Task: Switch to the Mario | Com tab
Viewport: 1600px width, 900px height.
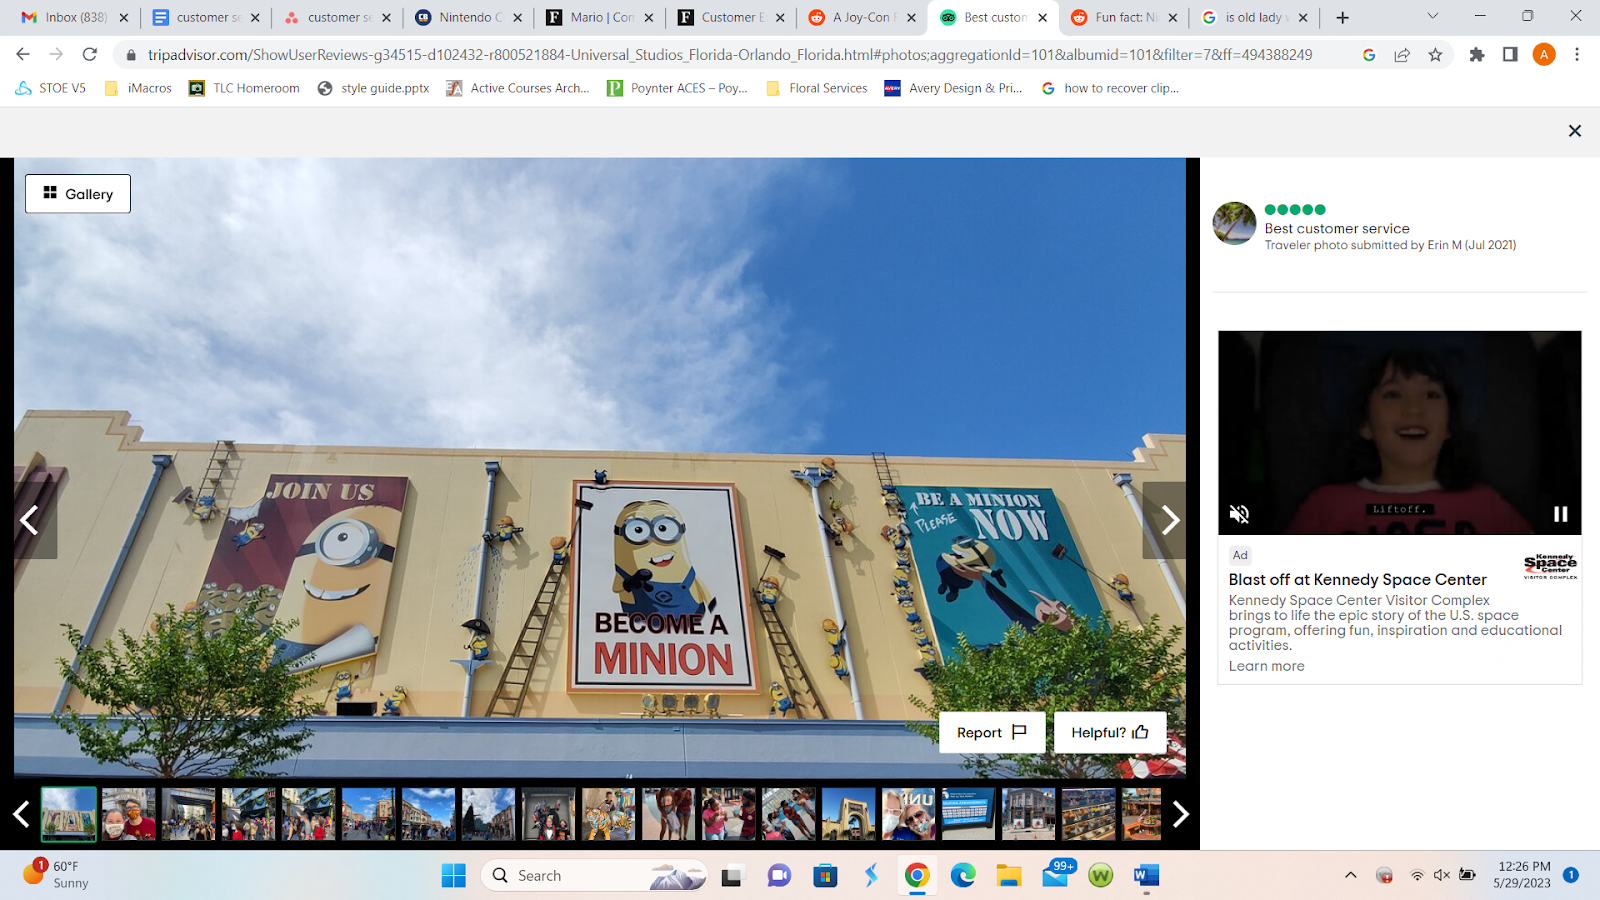Action: pyautogui.click(x=601, y=17)
